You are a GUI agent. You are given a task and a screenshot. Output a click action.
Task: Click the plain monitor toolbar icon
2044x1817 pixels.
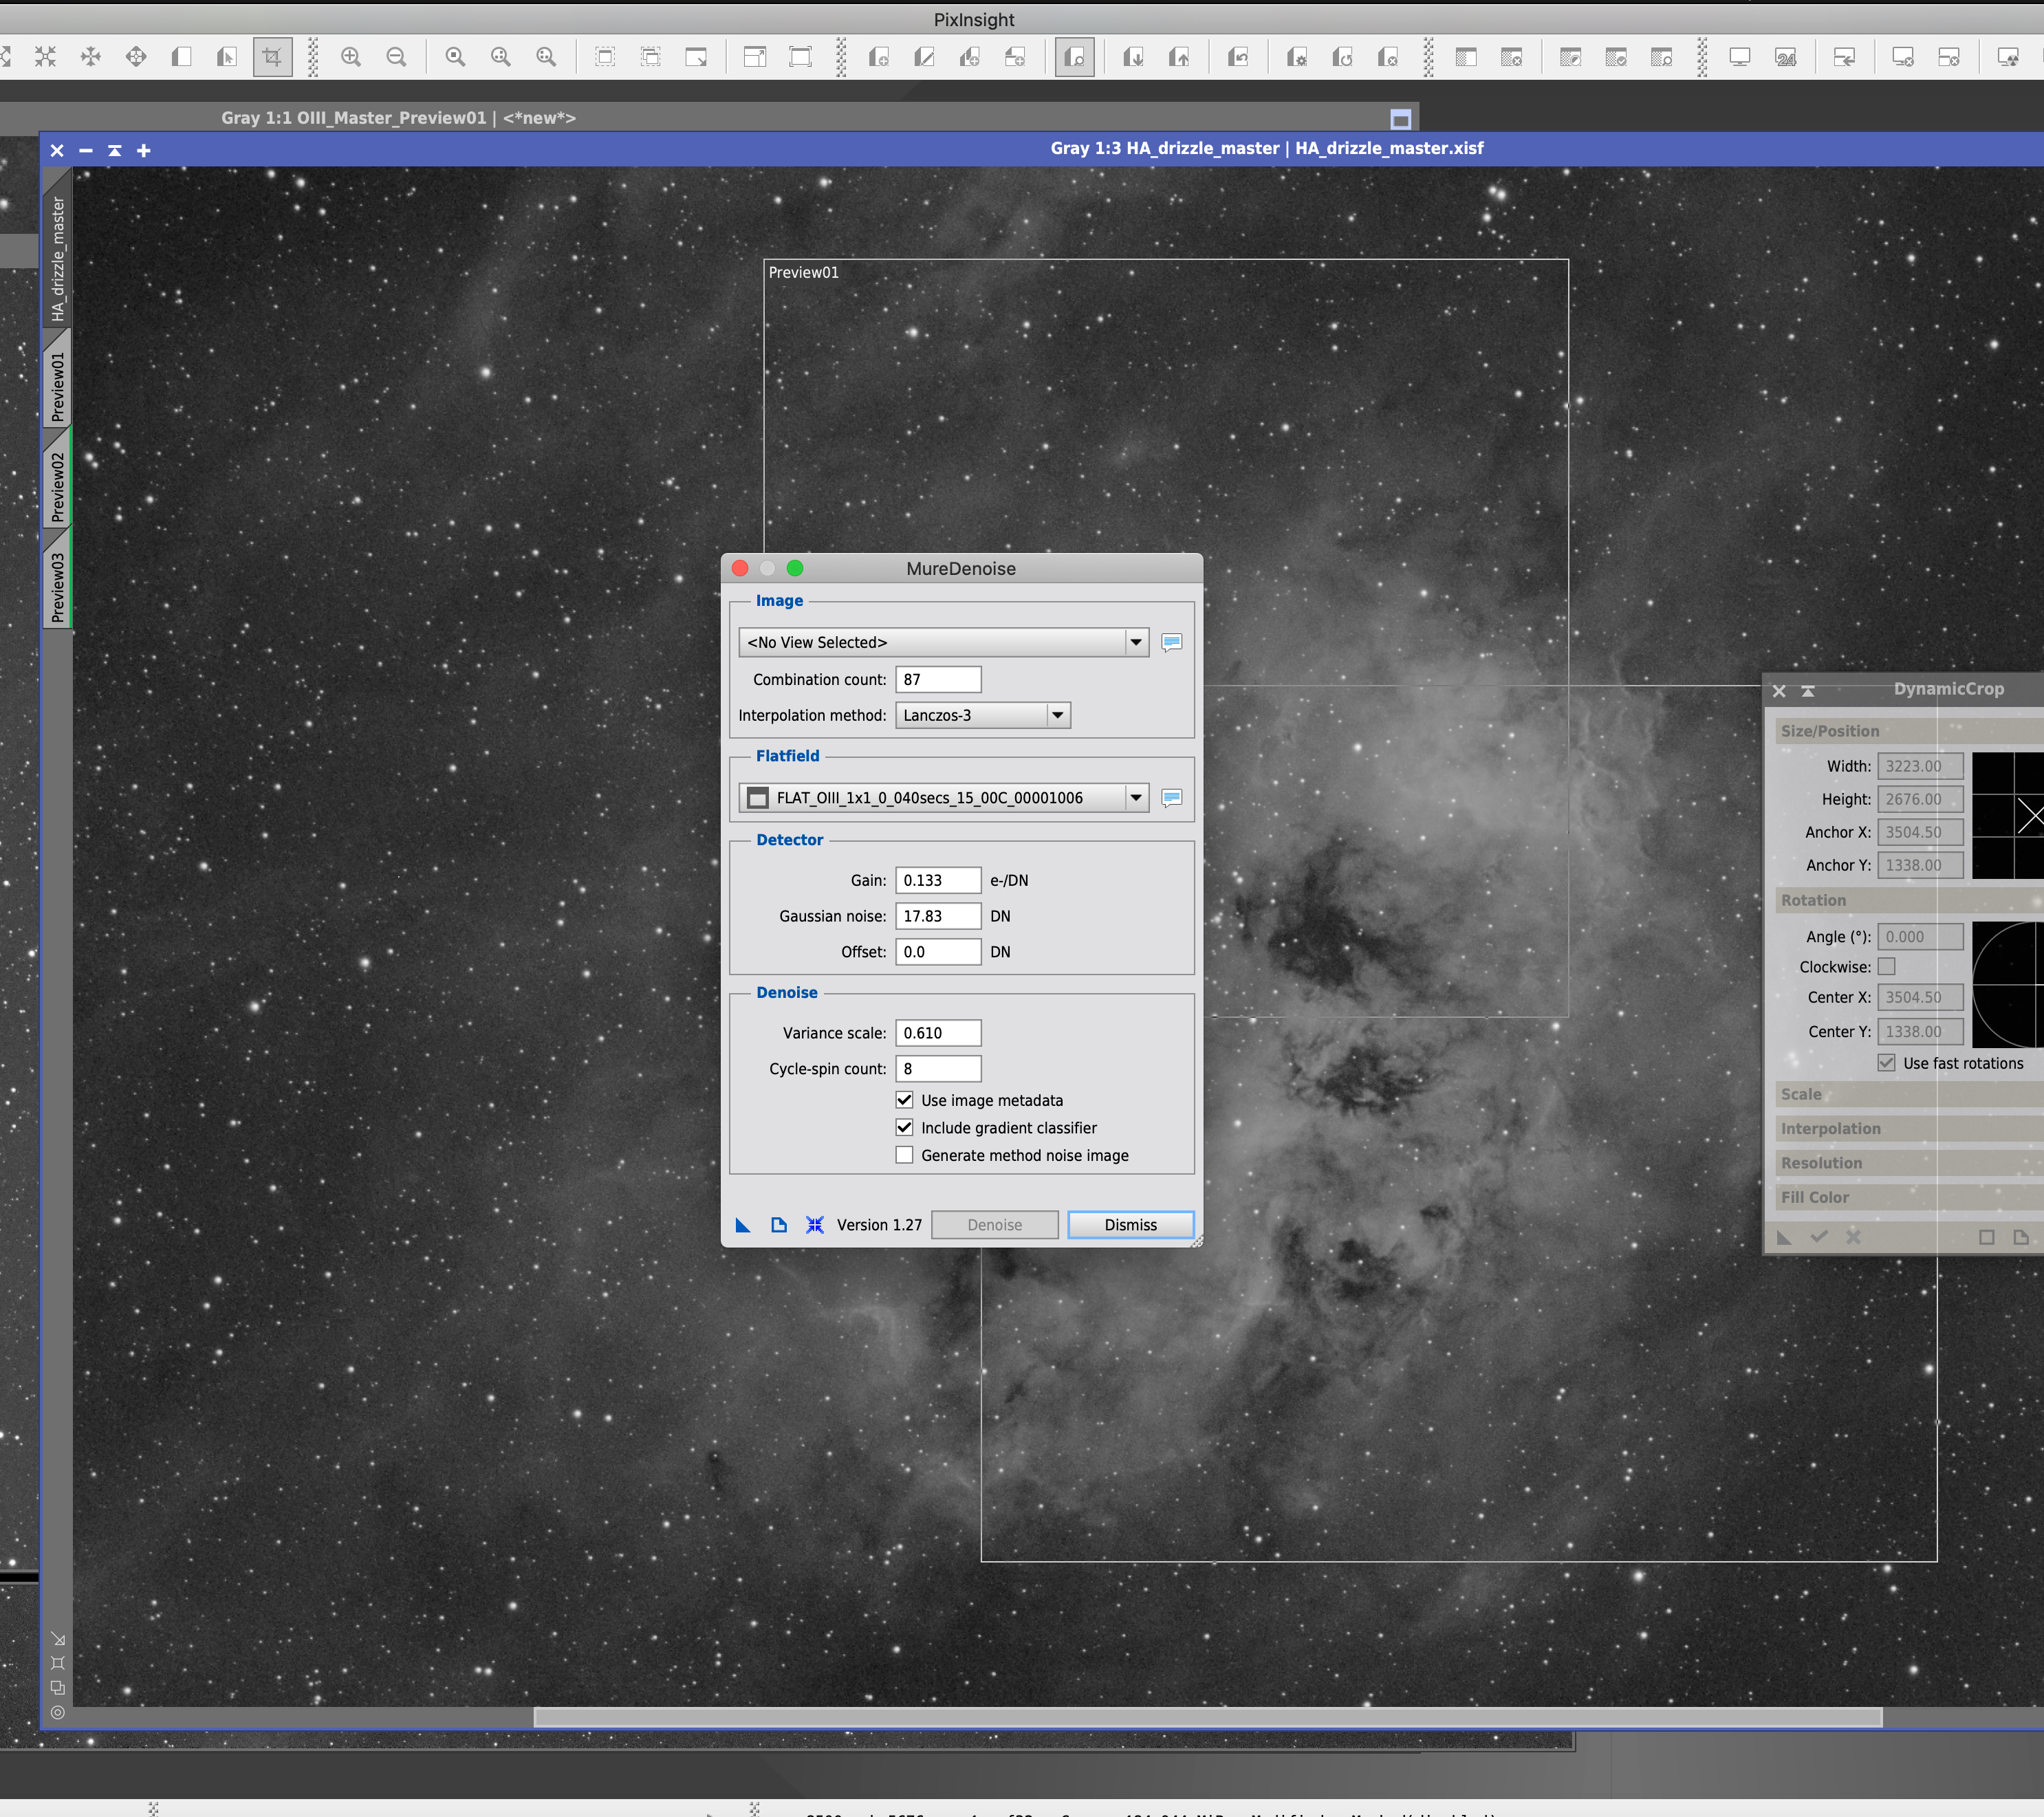coord(1740,57)
